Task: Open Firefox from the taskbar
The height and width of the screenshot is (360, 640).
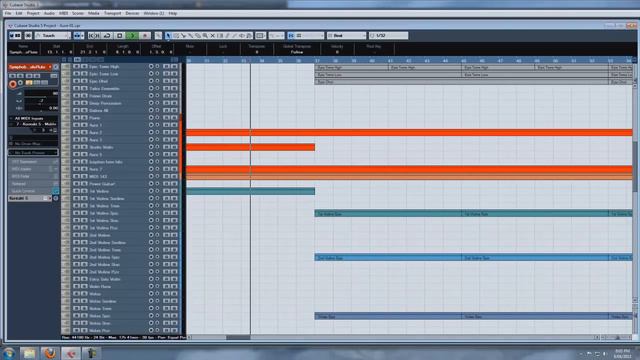Action: [50, 353]
